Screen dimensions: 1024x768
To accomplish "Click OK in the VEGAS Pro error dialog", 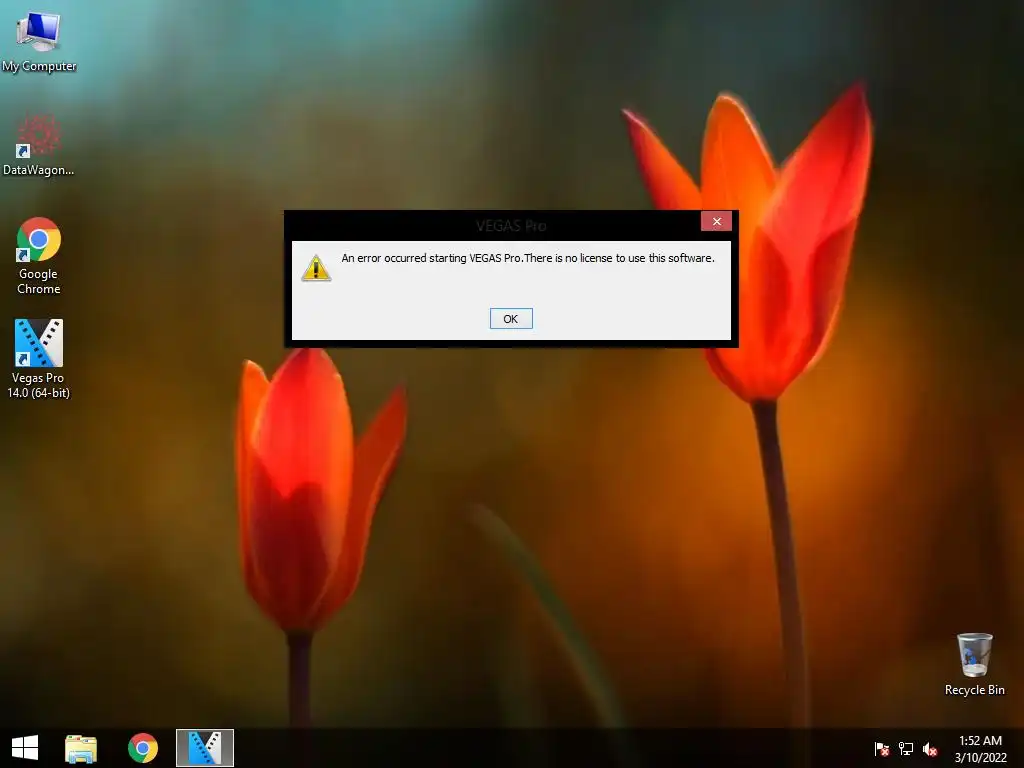I will pyautogui.click(x=511, y=319).
